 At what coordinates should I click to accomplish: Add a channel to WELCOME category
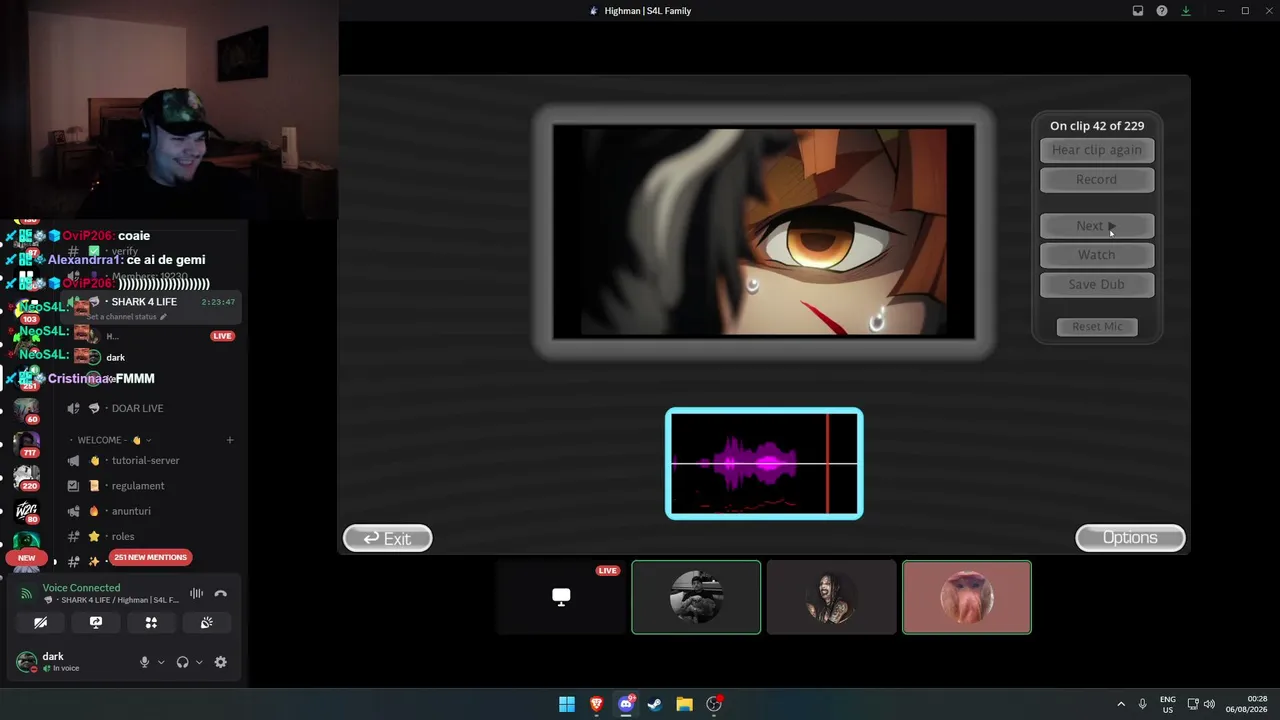point(230,440)
